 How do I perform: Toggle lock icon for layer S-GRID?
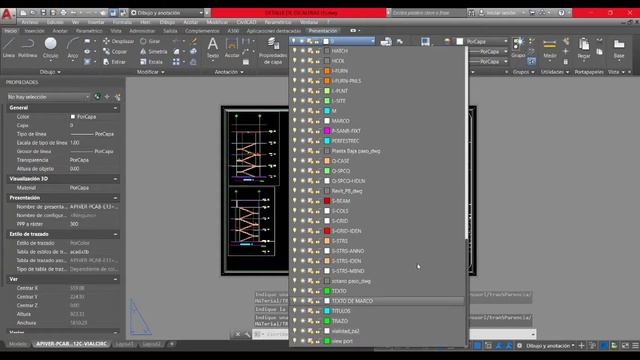point(318,221)
